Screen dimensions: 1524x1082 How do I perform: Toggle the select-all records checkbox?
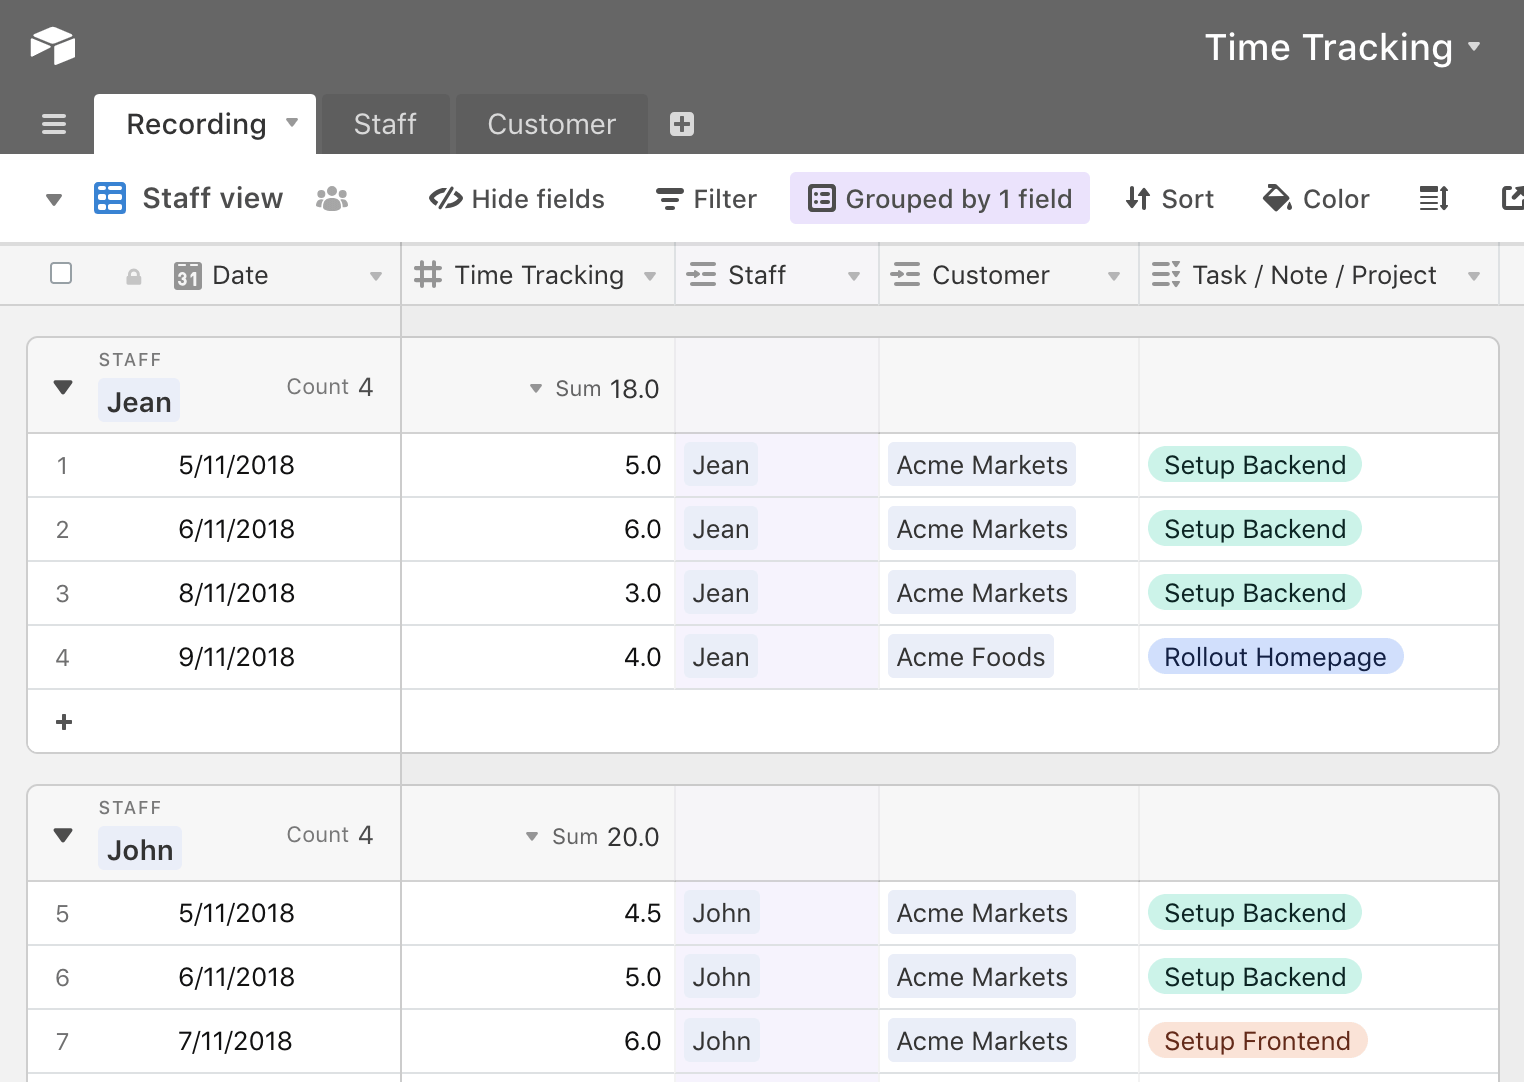(61, 274)
